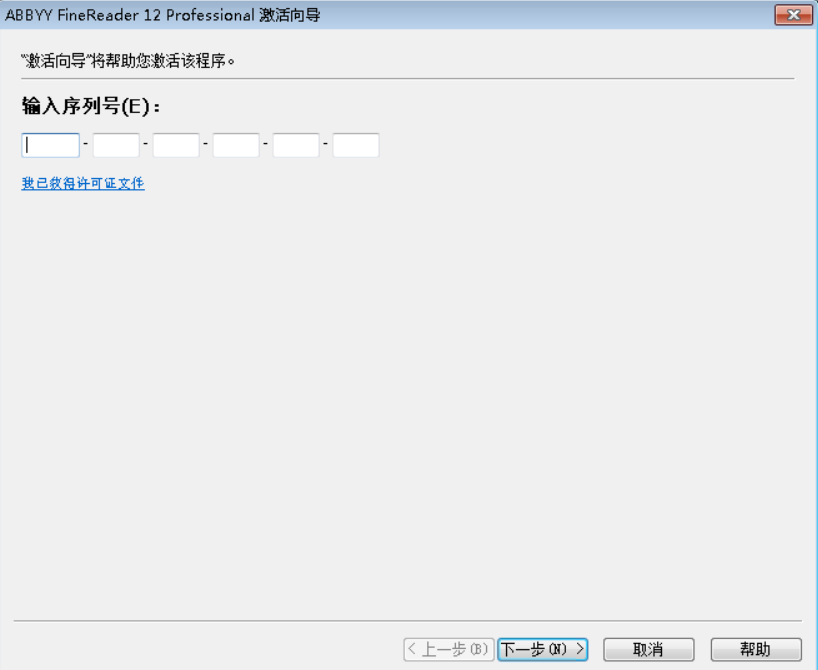Click the 输入序列号(E) heading label
The width and height of the screenshot is (818, 670).
[91, 106]
